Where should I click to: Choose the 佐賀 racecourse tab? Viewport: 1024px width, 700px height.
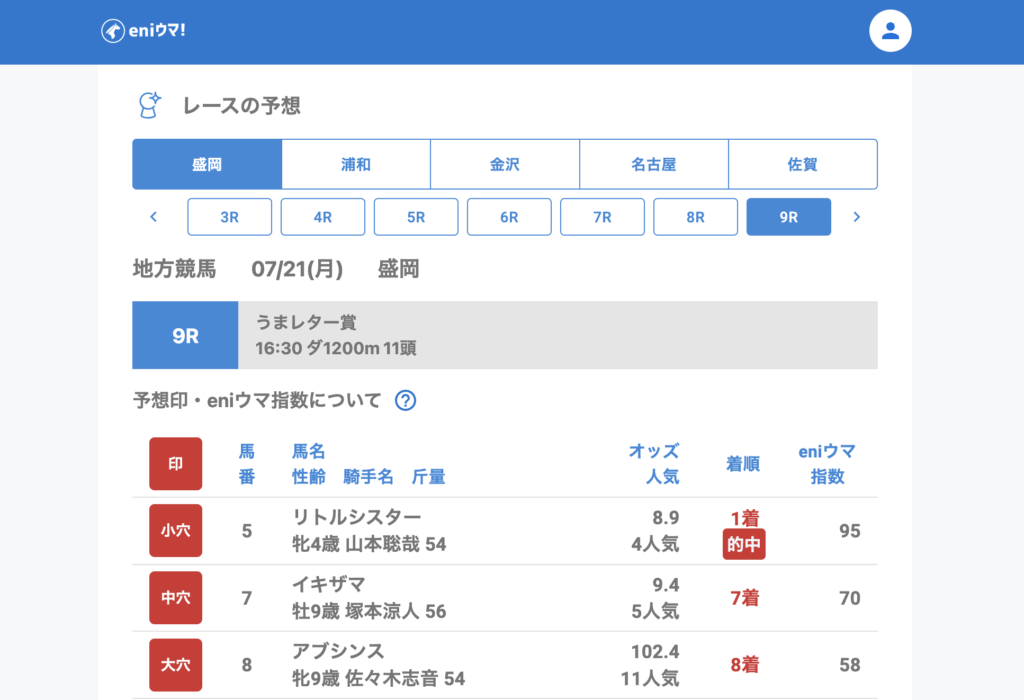(x=803, y=164)
